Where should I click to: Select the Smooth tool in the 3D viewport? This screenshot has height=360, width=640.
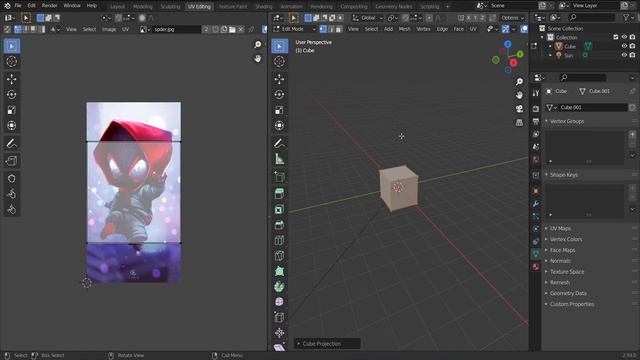pos(279,302)
